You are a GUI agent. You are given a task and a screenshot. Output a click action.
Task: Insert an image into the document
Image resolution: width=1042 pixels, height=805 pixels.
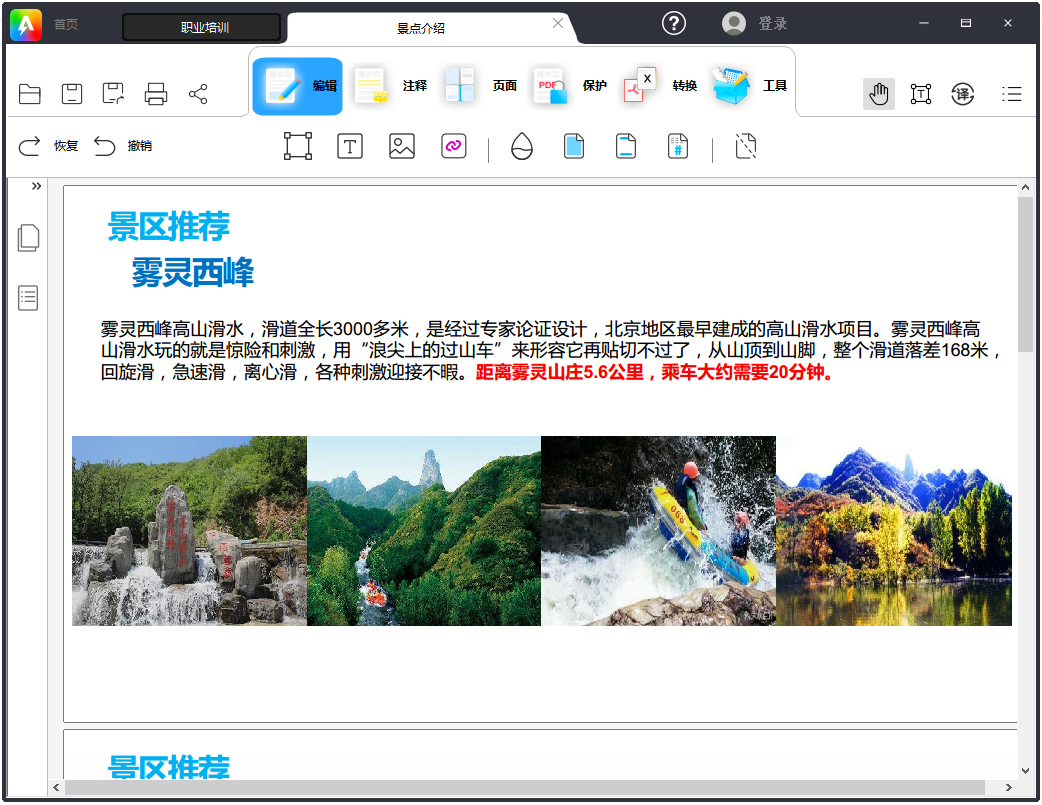(x=401, y=146)
